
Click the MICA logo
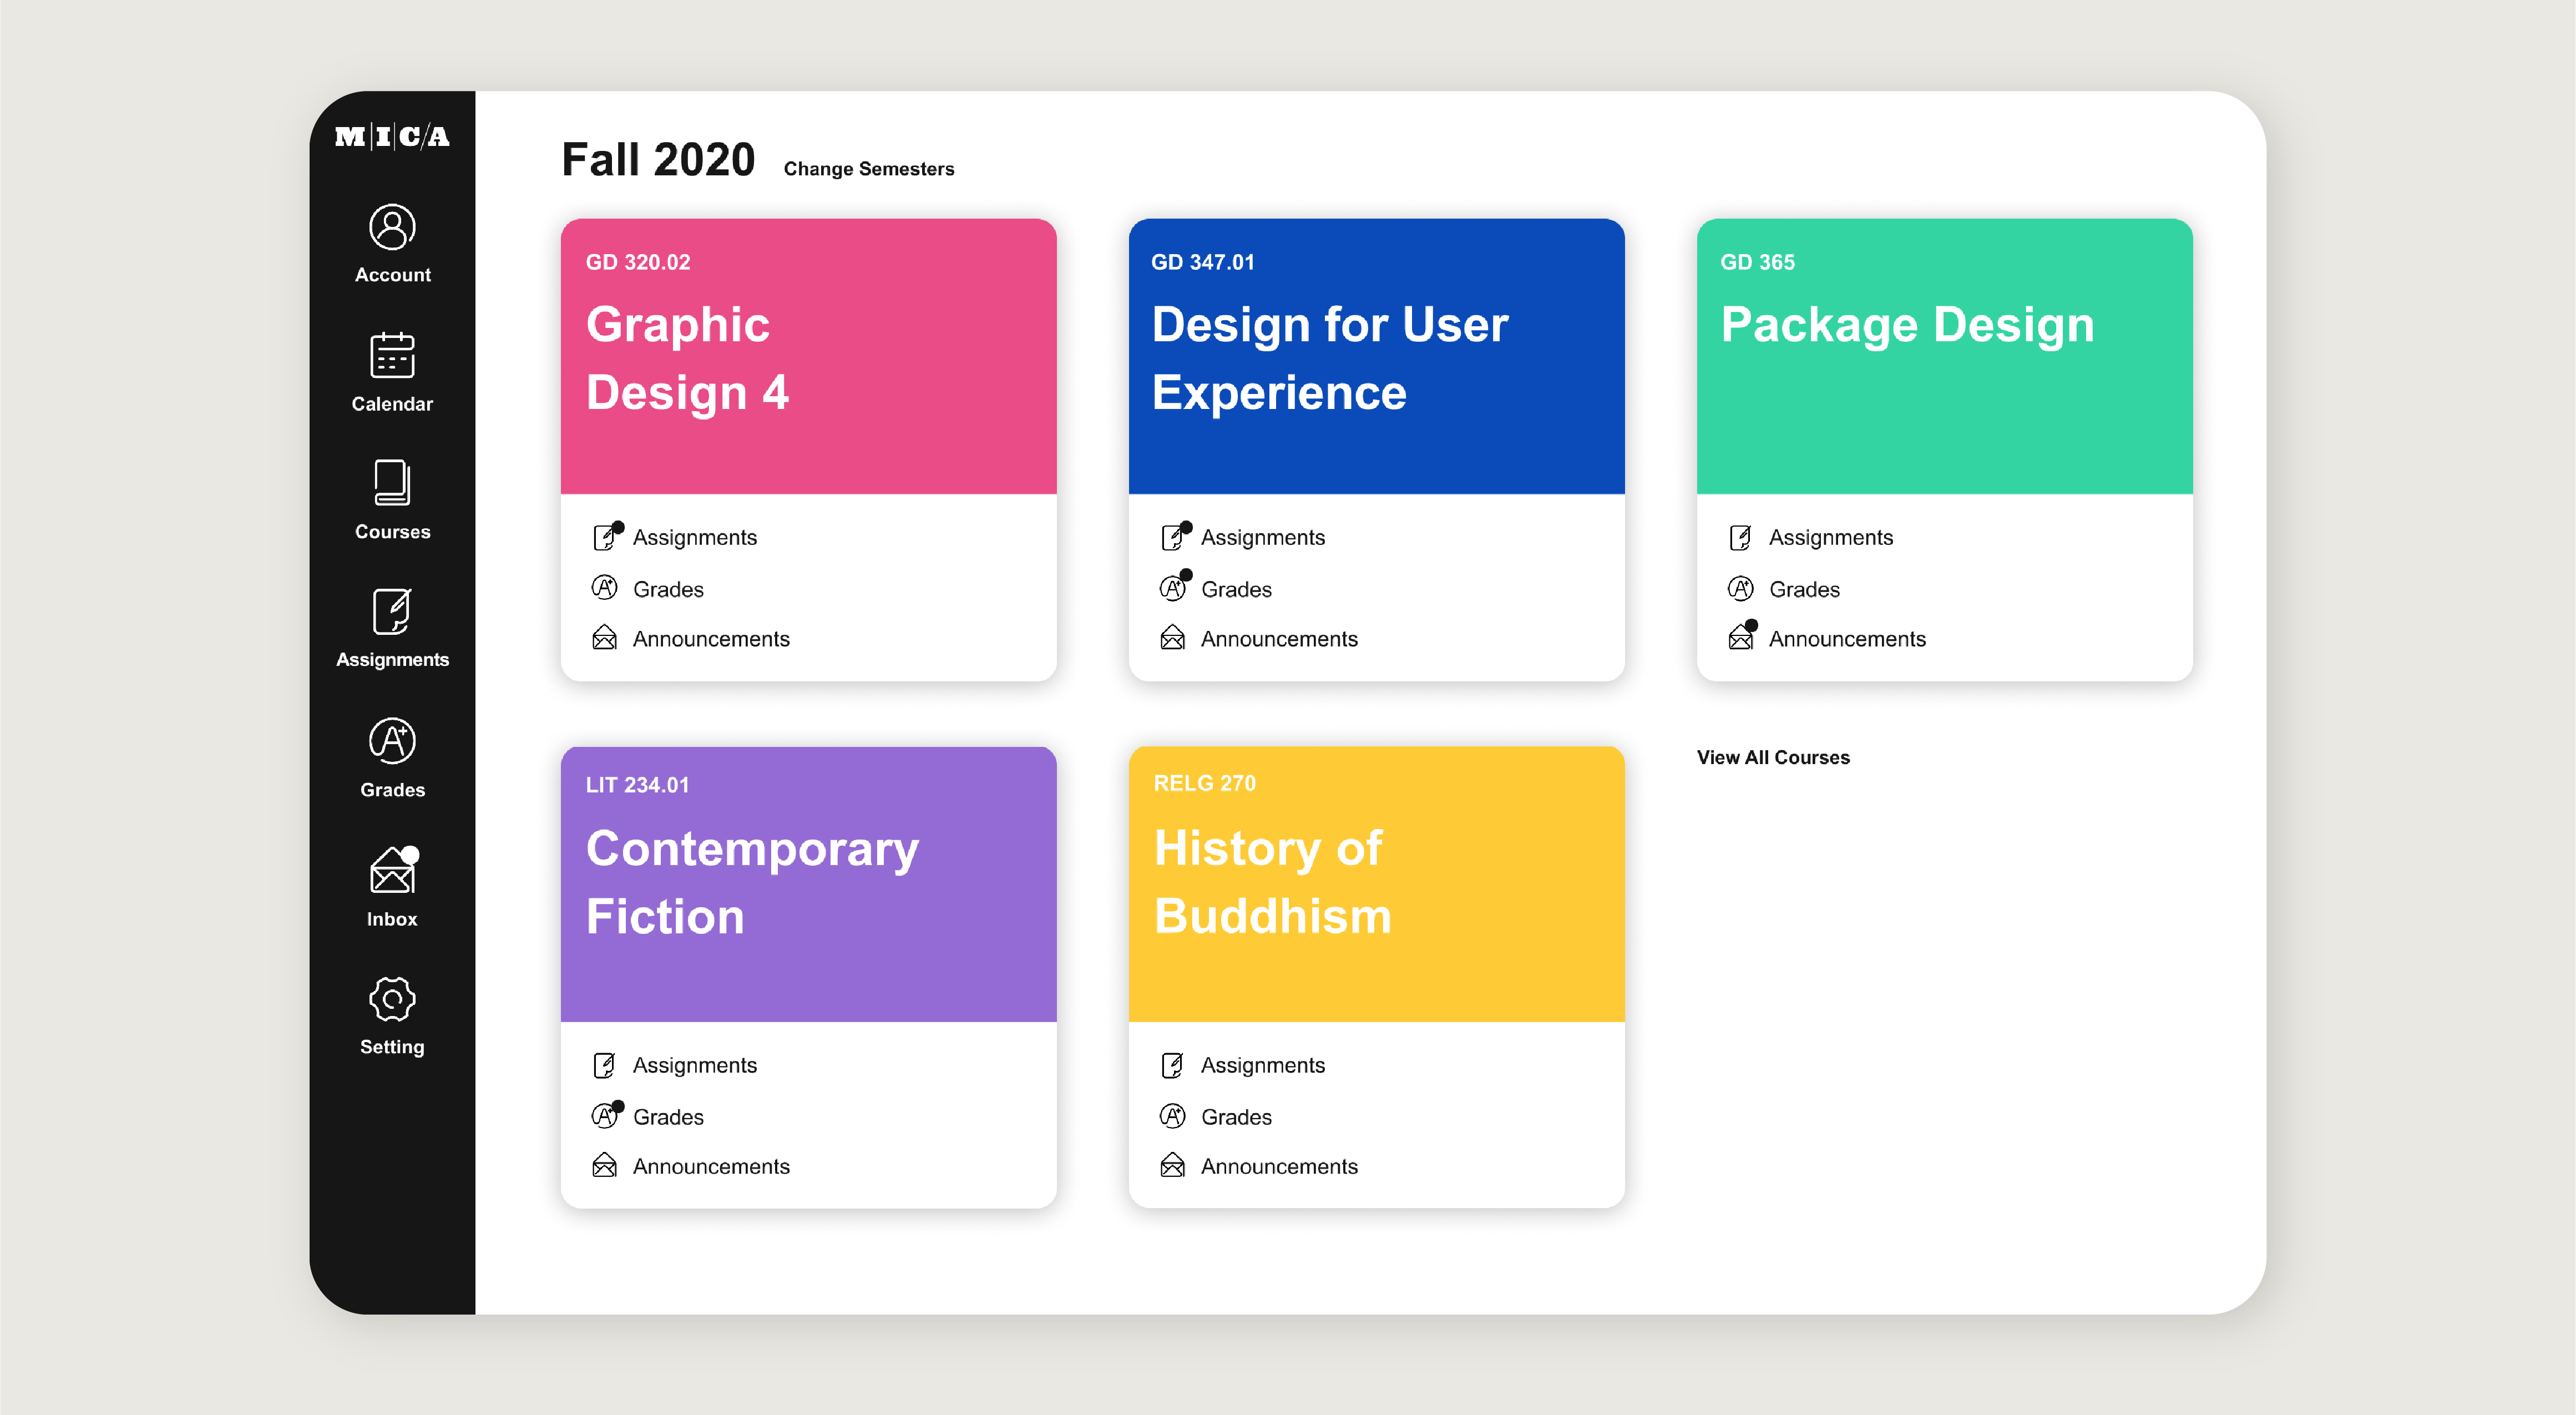pos(392,136)
